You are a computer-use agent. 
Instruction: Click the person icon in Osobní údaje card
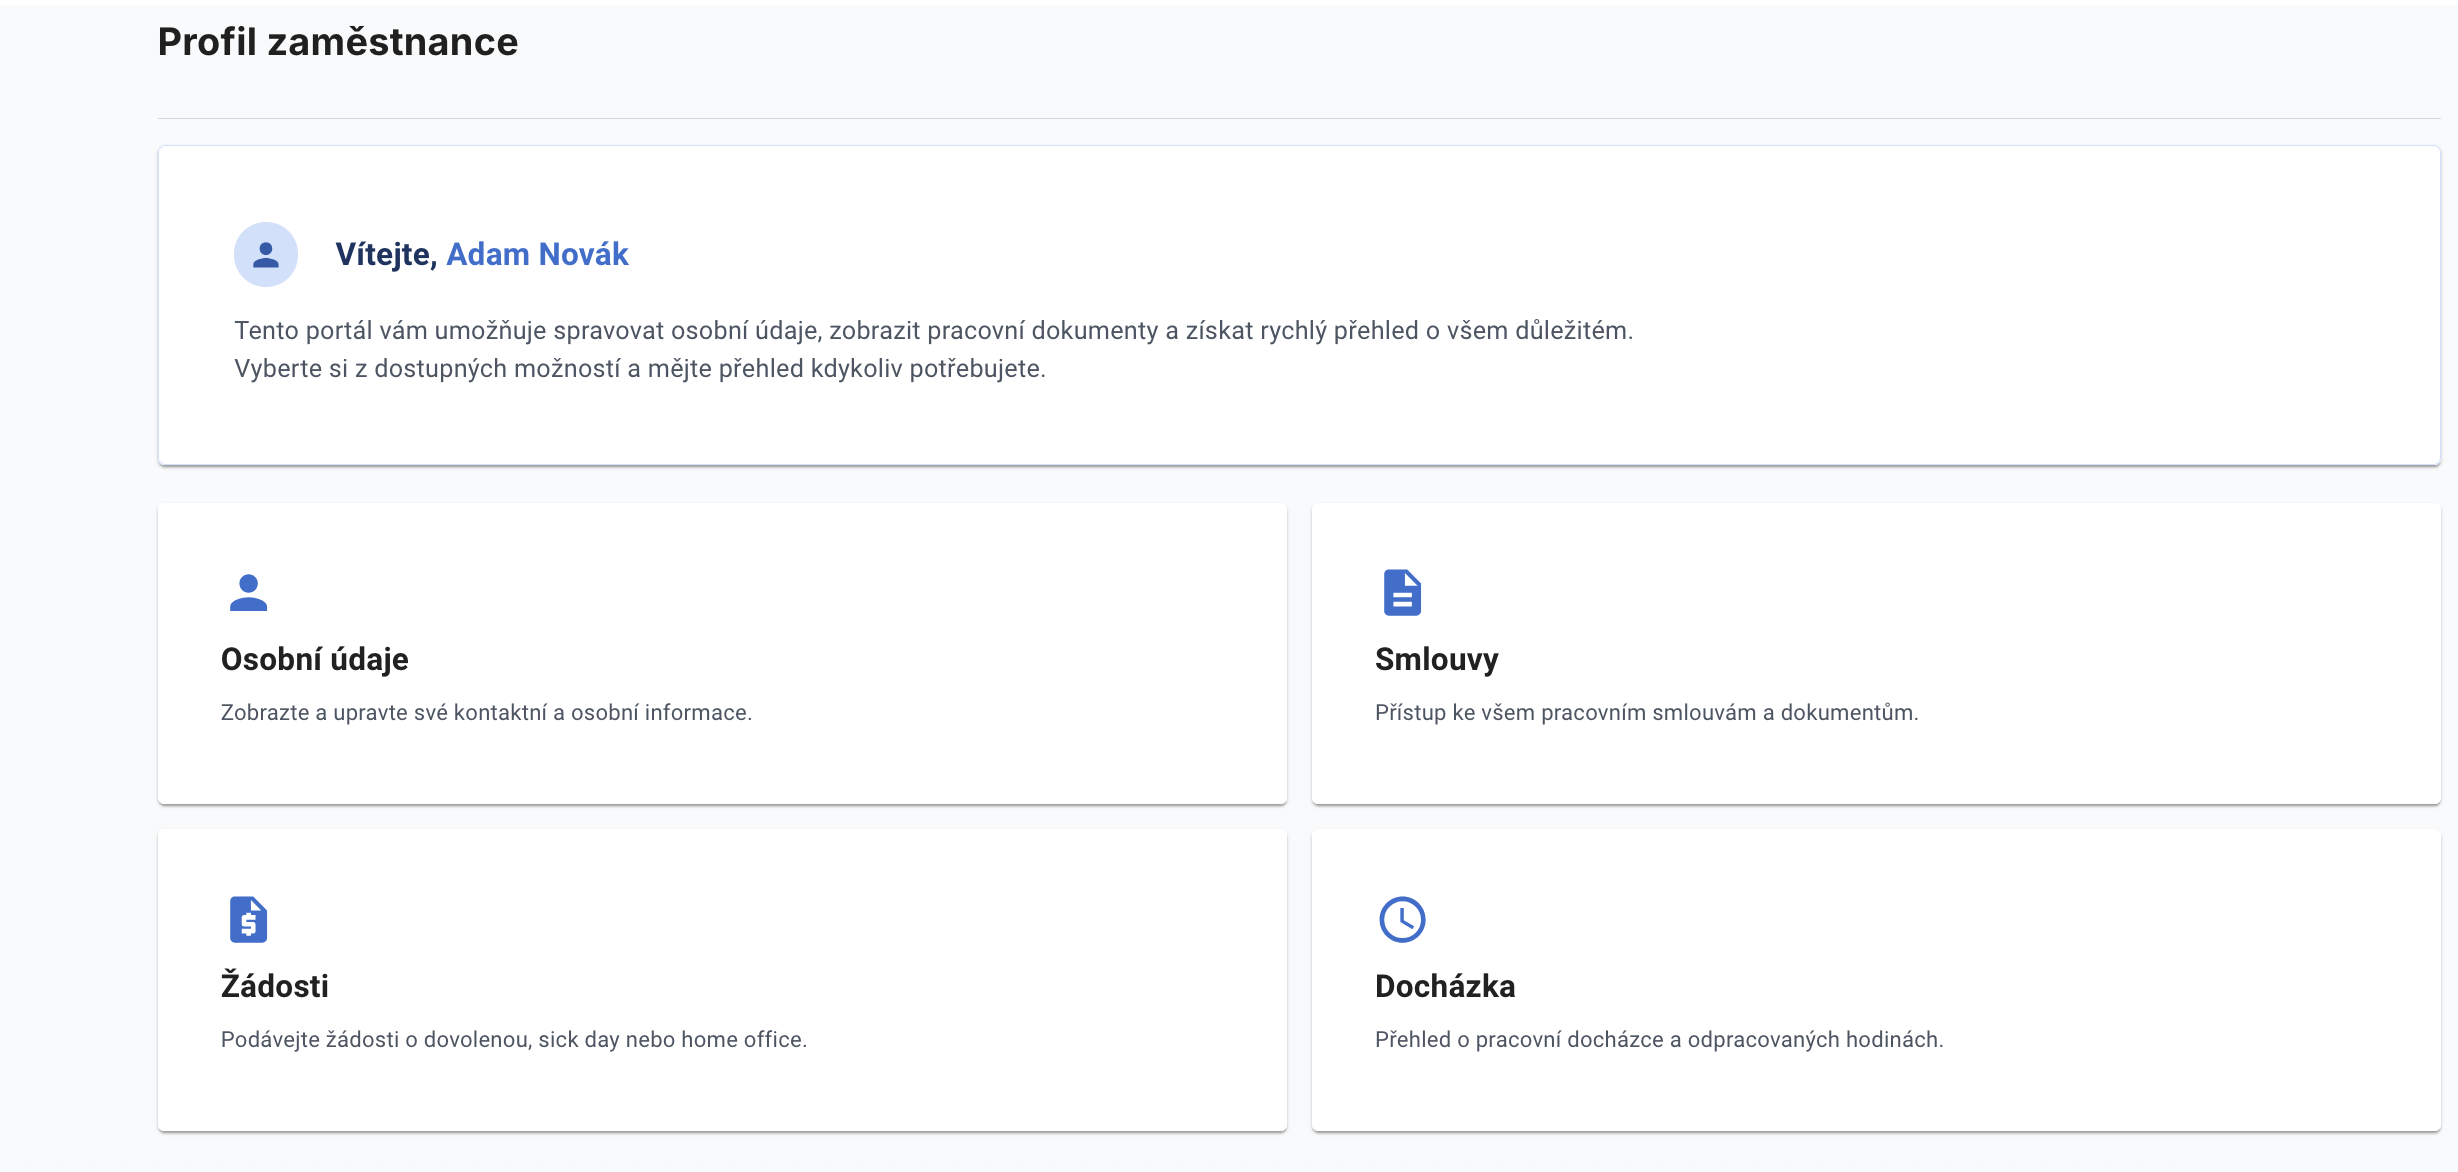pyautogui.click(x=248, y=592)
